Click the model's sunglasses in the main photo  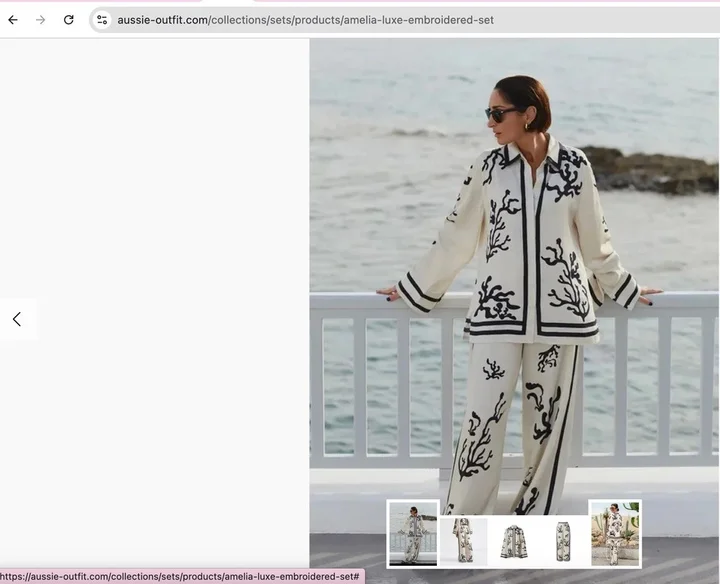point(502,114)
